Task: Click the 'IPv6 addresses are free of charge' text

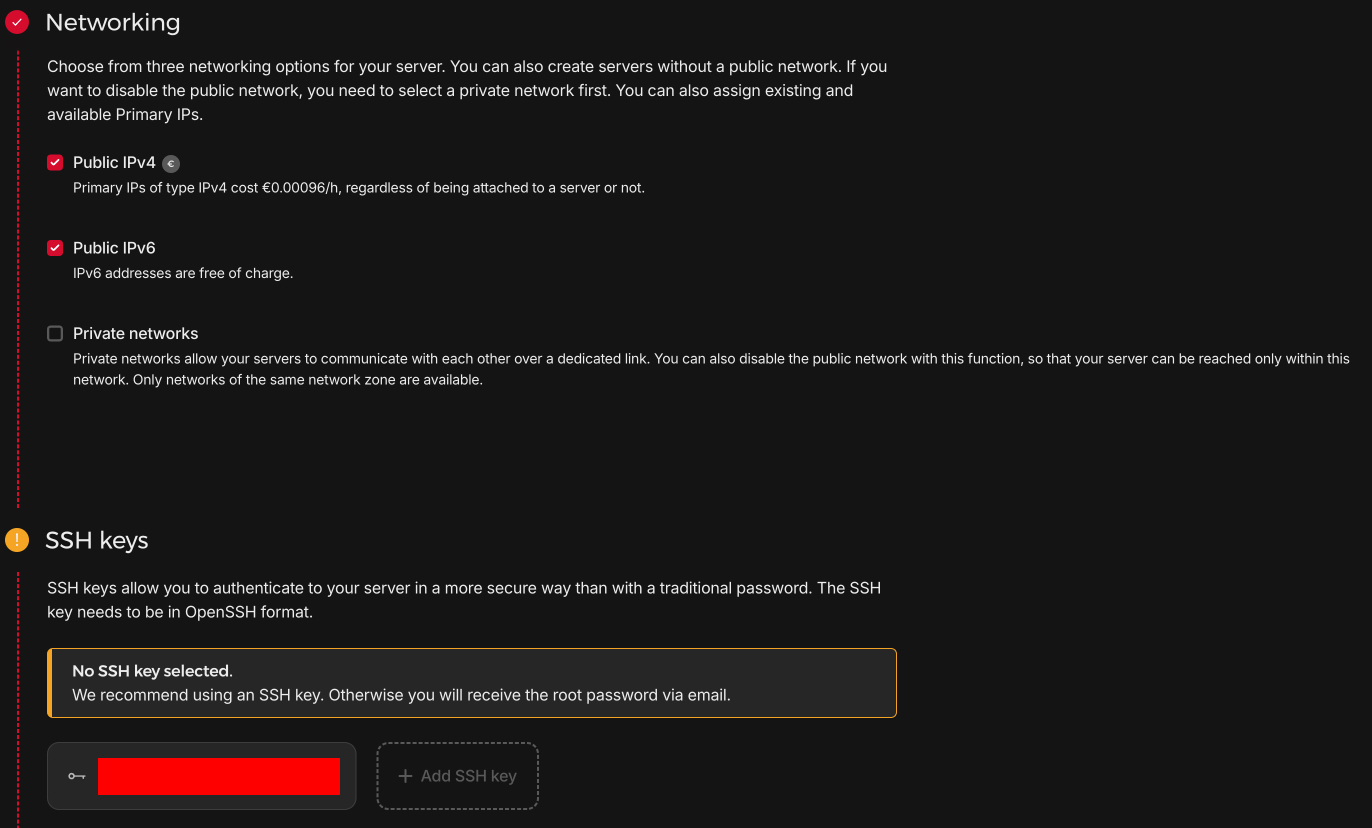Action: point(183,273)
